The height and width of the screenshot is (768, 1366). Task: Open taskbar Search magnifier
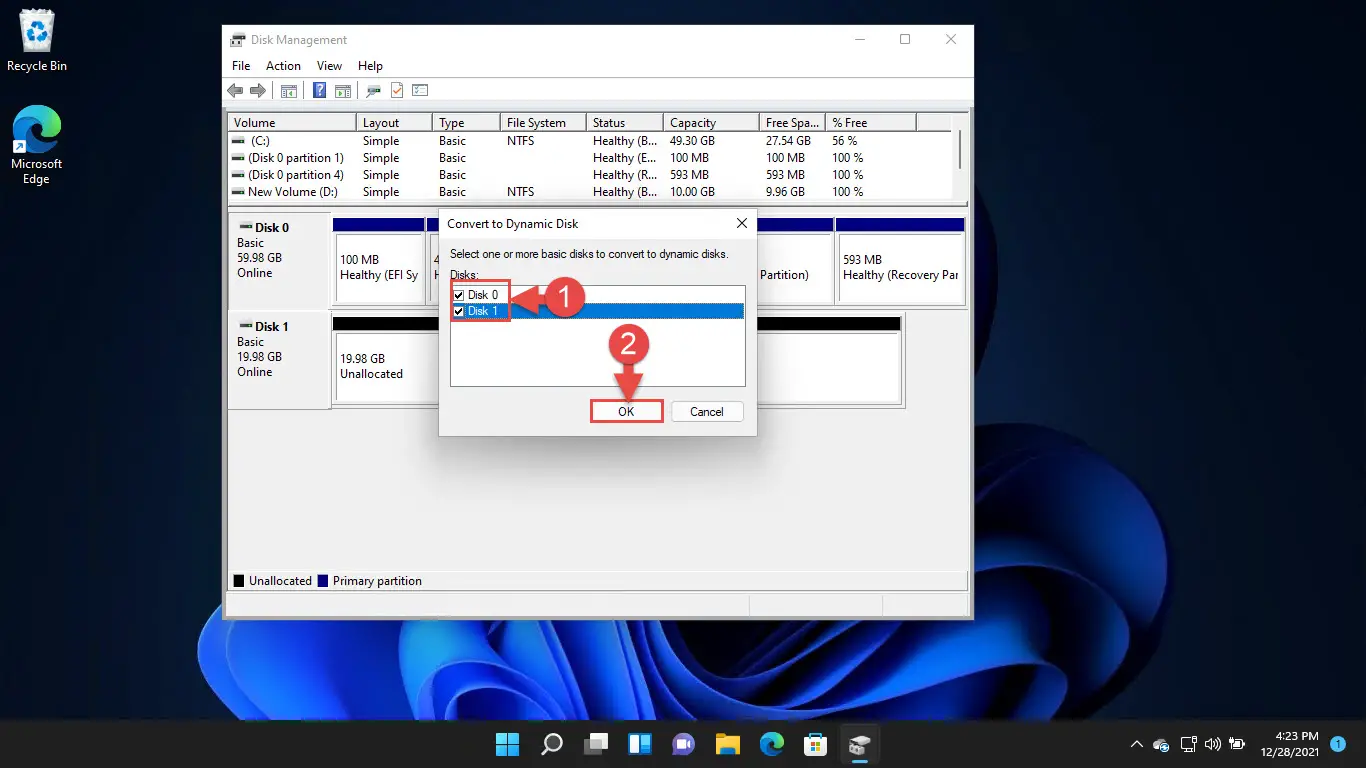tap(552, 744)
